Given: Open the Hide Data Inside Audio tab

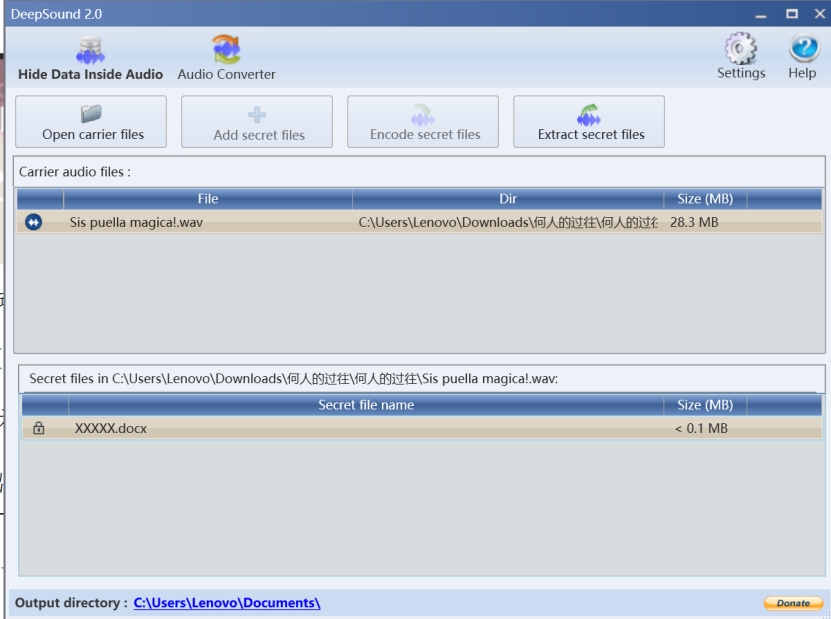Looking at the screenshot, I should pos(90,58).
